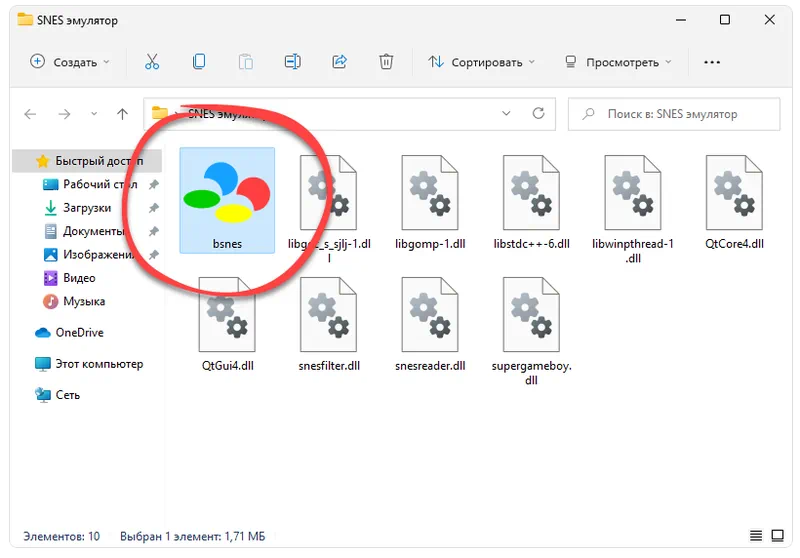Go up one folder level

click(122, 114)
